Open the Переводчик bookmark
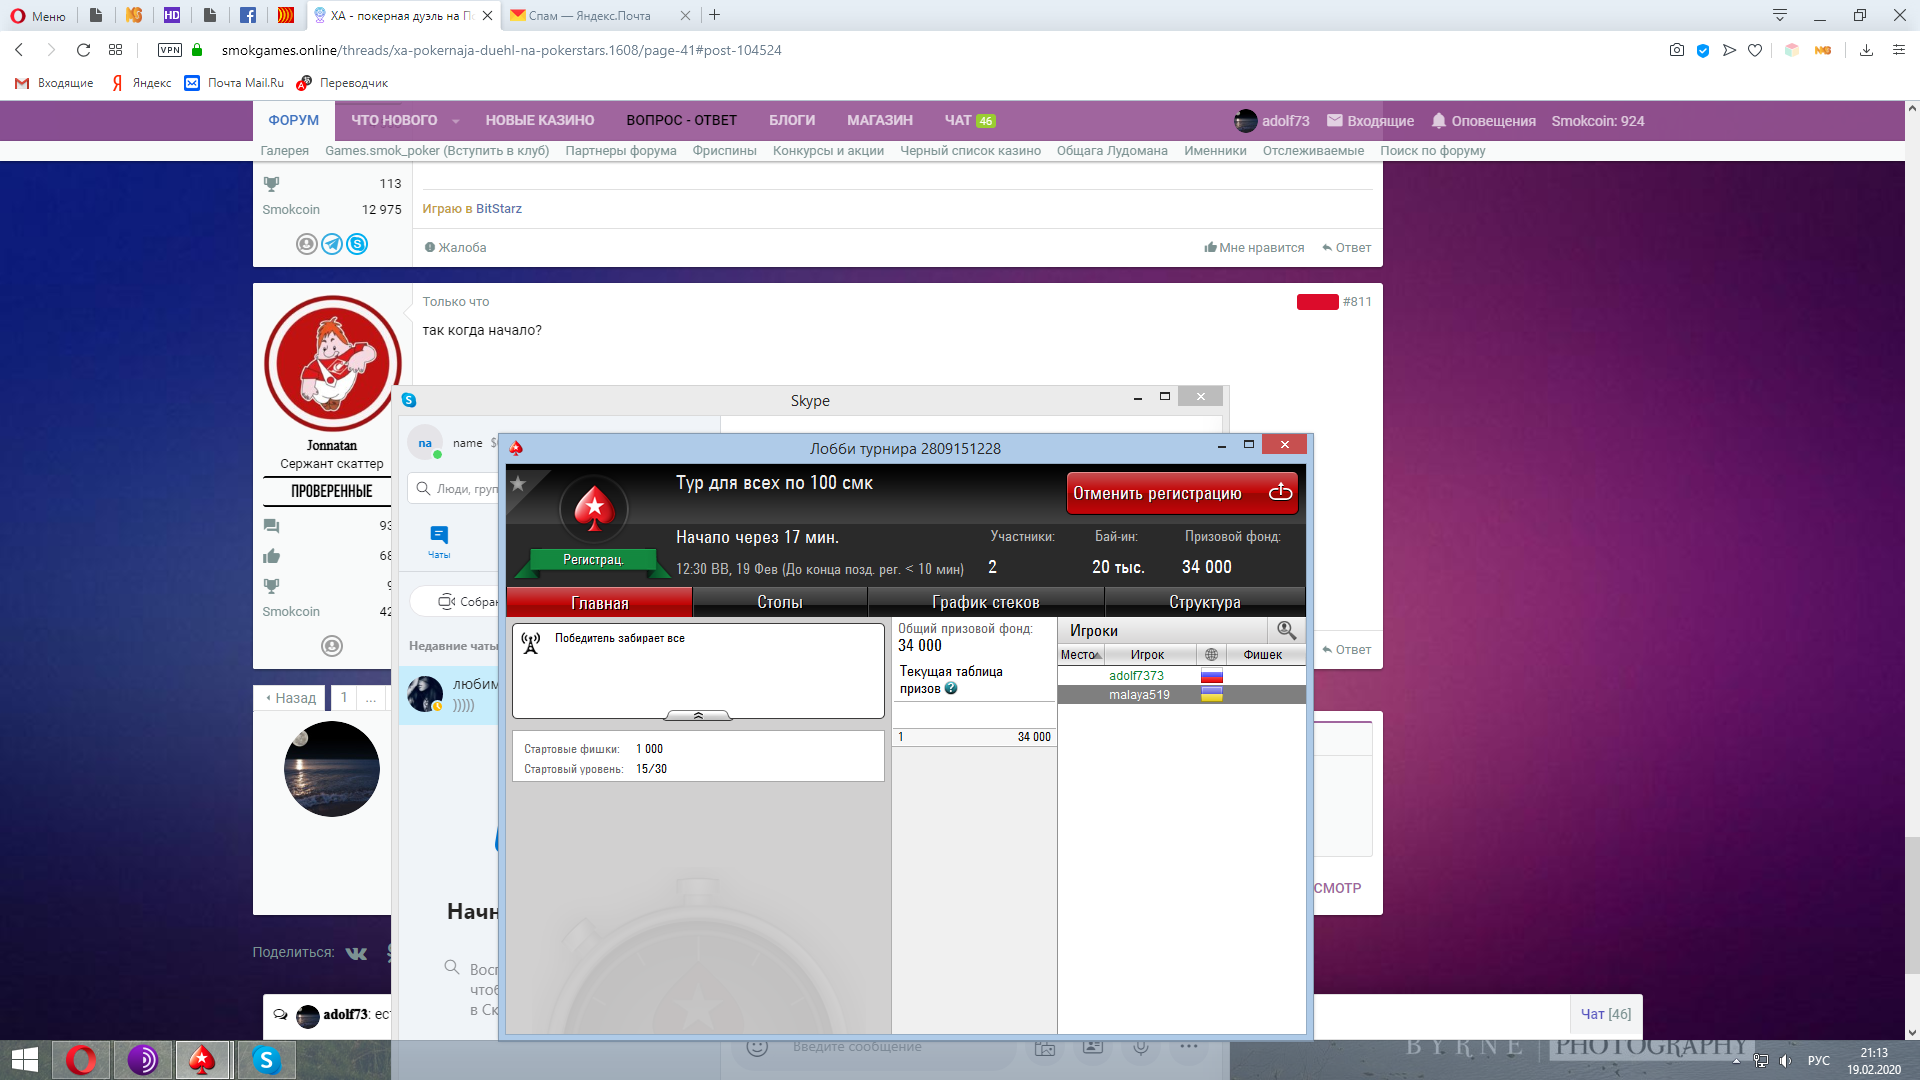 coord(342,83)
